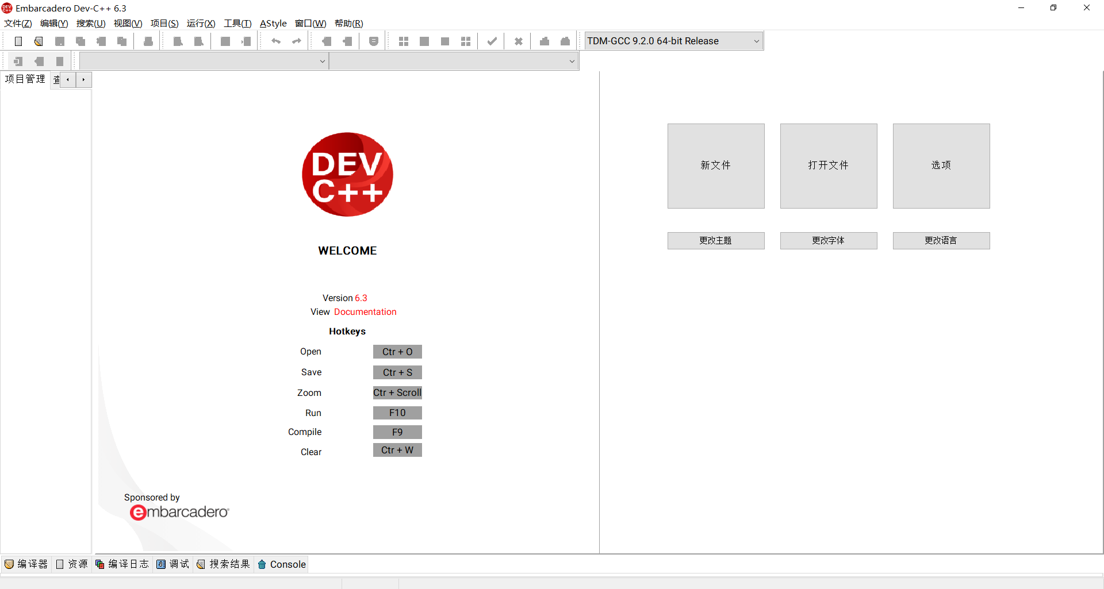This screenshot has width=1104, height=589.
Task: Switch to the 搜索结果 bottom tab
Action: coord(223,564)
